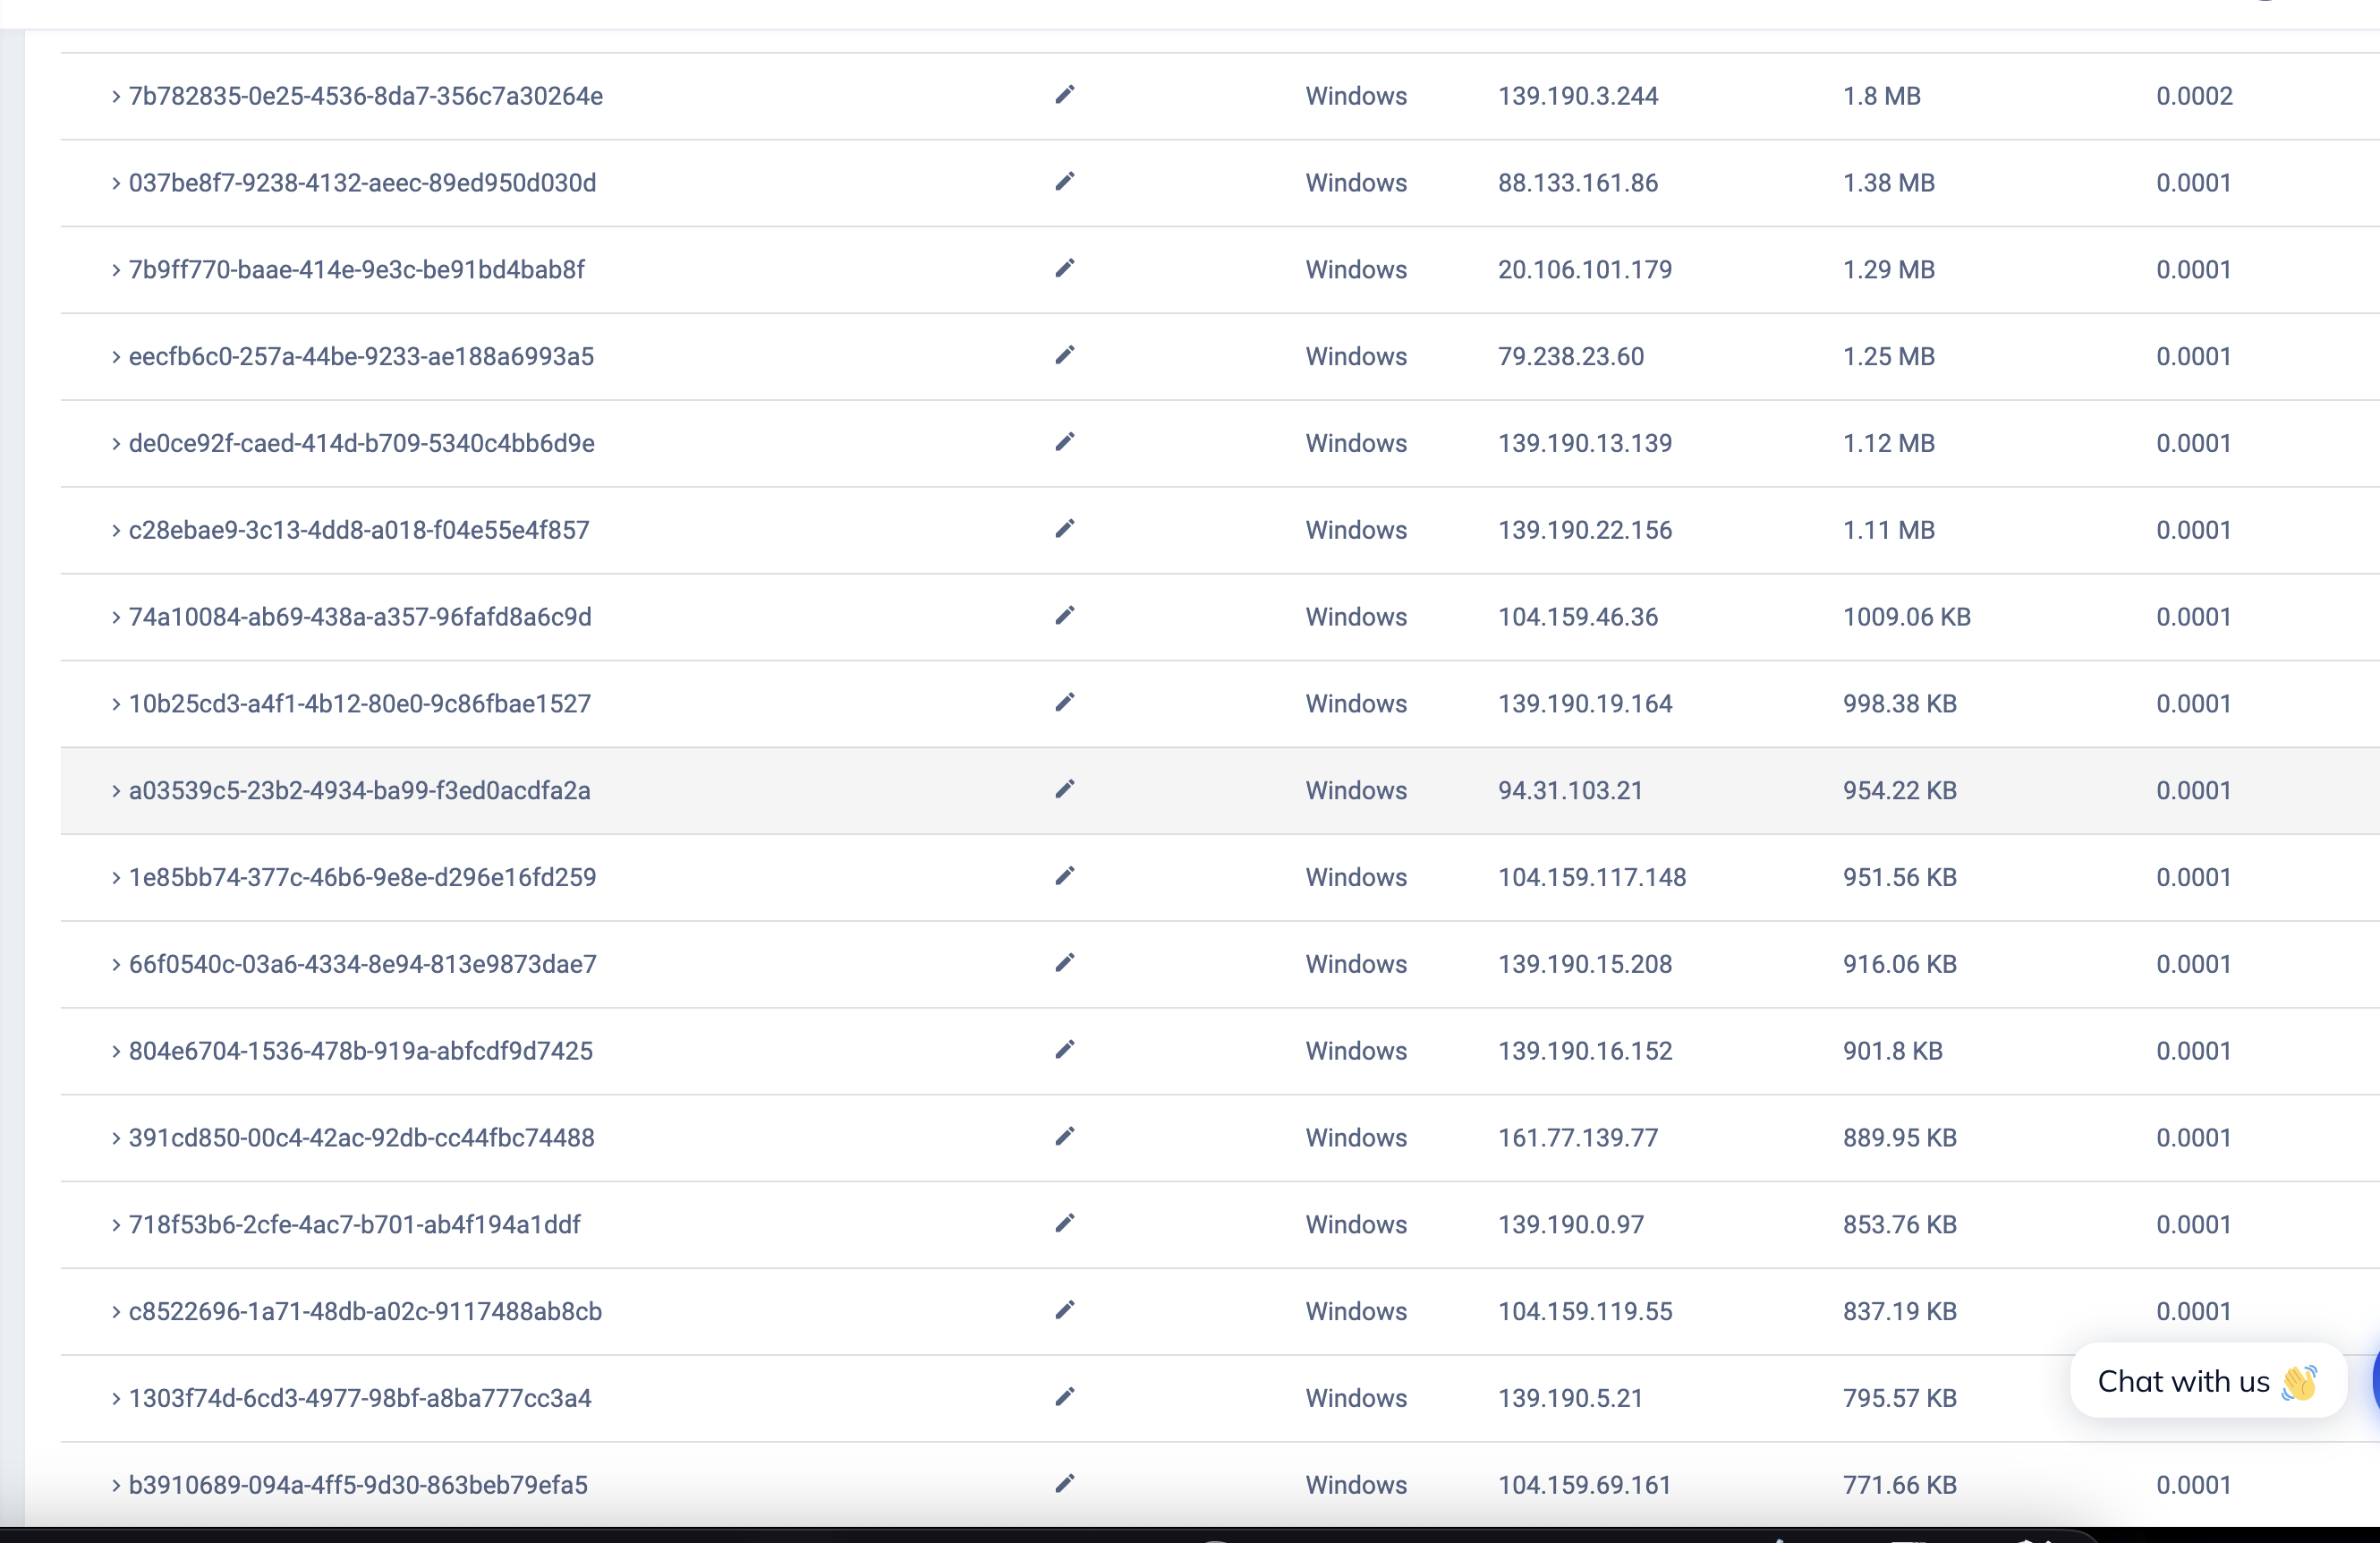Select the 391cd850-00c4 device row text

(x=361, y=1138)
